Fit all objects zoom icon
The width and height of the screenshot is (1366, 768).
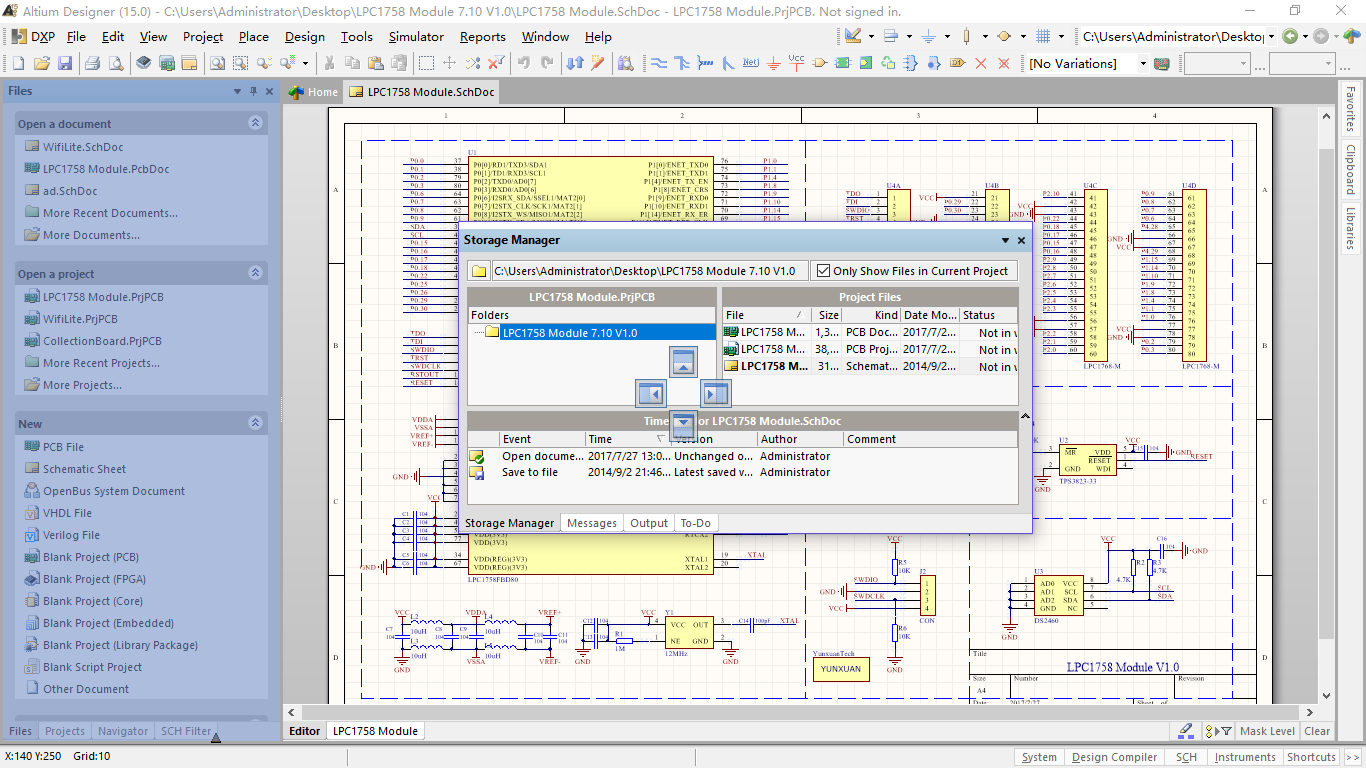[217, 63]
